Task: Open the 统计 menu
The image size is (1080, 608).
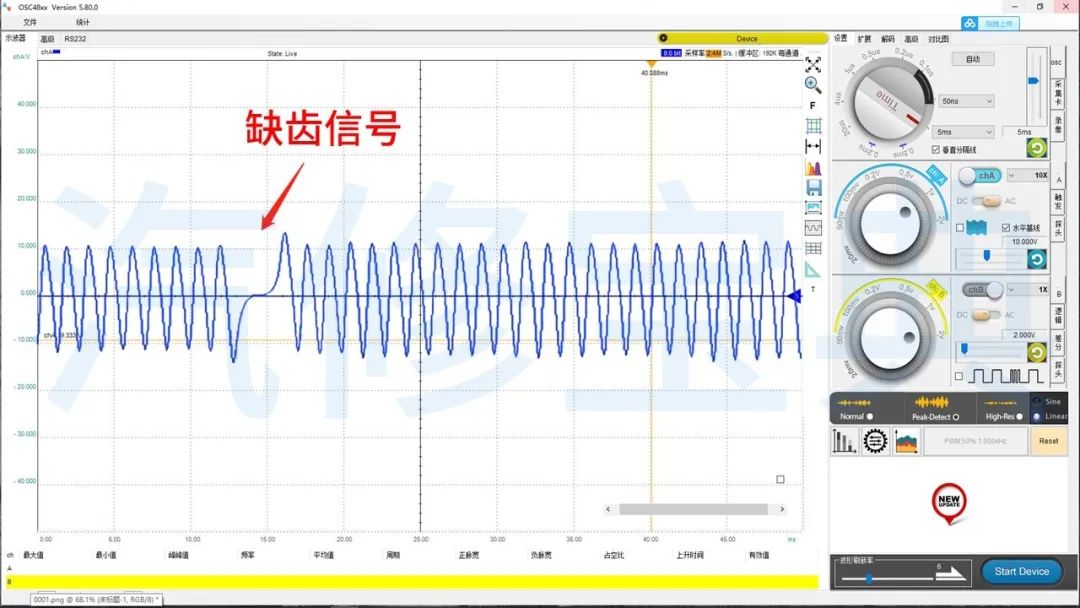Action: (83, 22)
